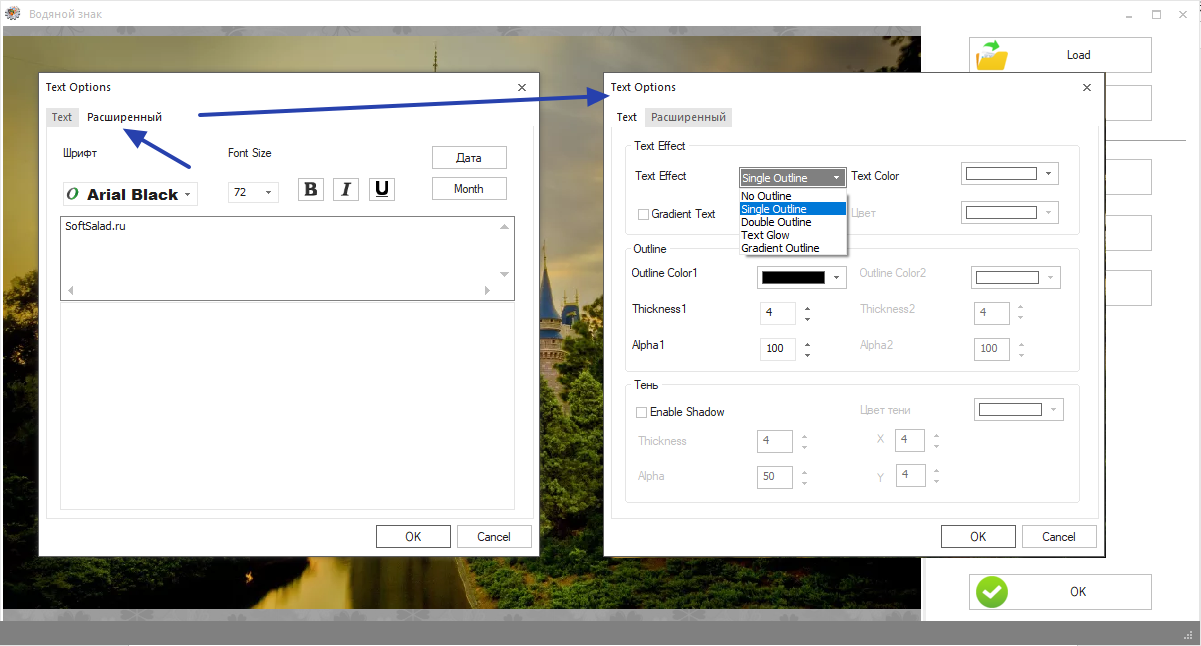Click the Шрифт label
The image size is (1201, 646).
[x=81, y=153]
